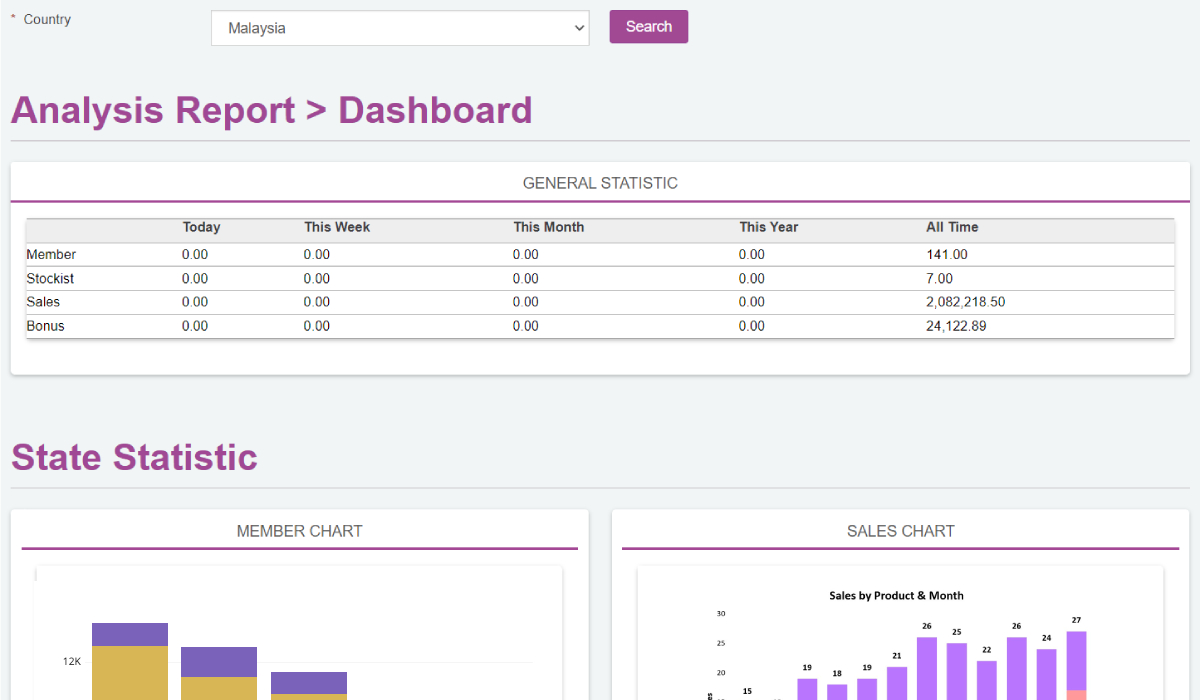Click the Sales All Time value 2,082,218.50
The image size is (1200, 700).
pos(966,302)
